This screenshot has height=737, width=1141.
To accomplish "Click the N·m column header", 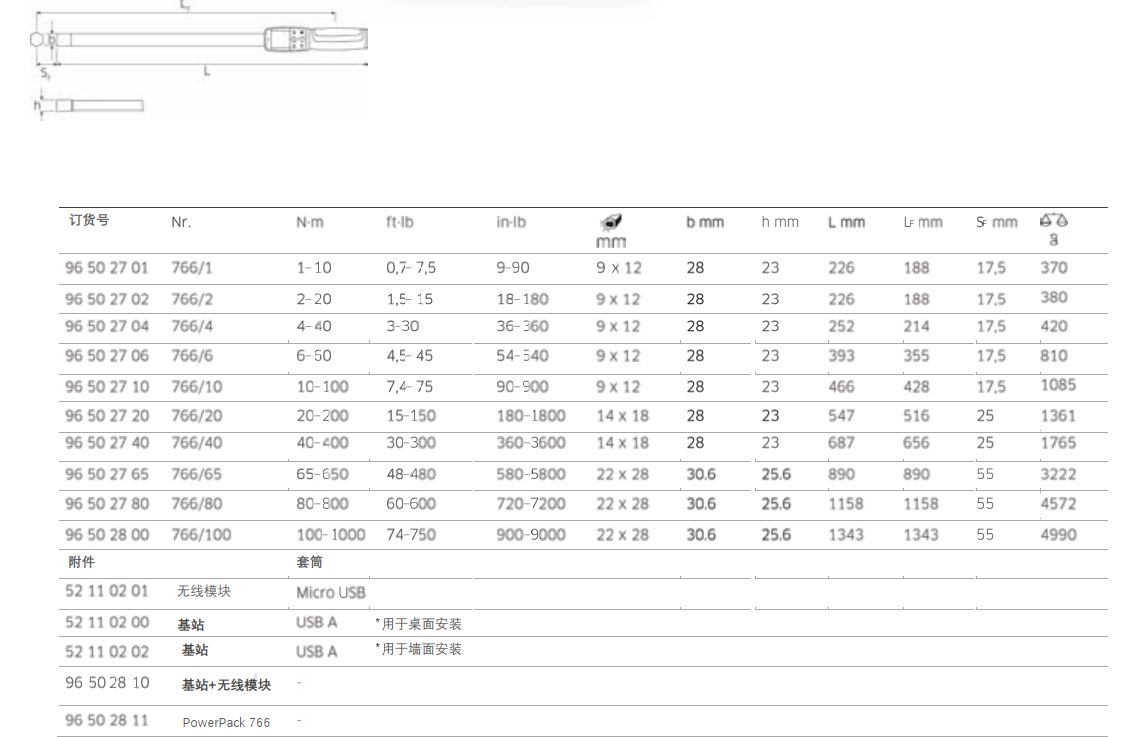I will click(x=310, y=222).
